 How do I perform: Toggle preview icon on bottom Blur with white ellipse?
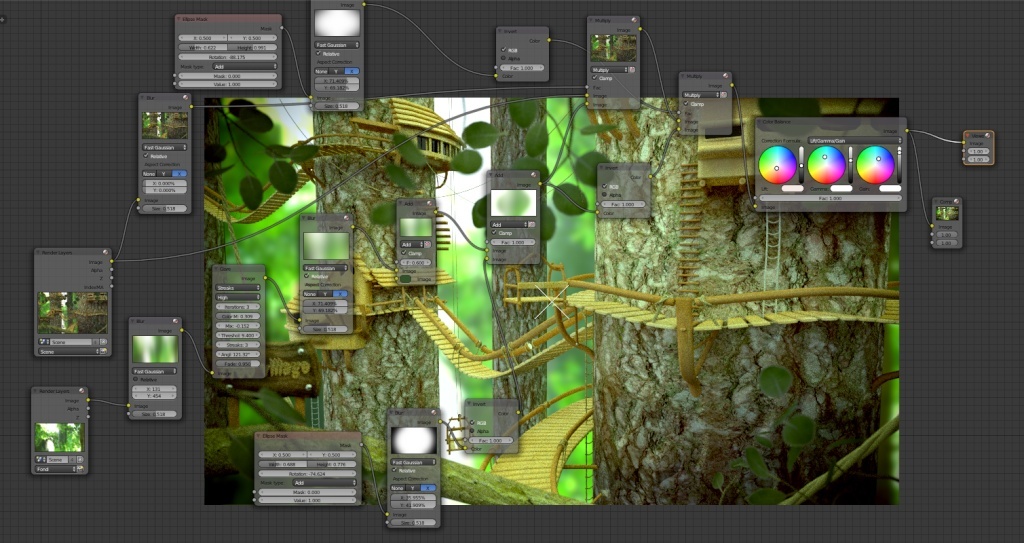[x=434, y=413]
